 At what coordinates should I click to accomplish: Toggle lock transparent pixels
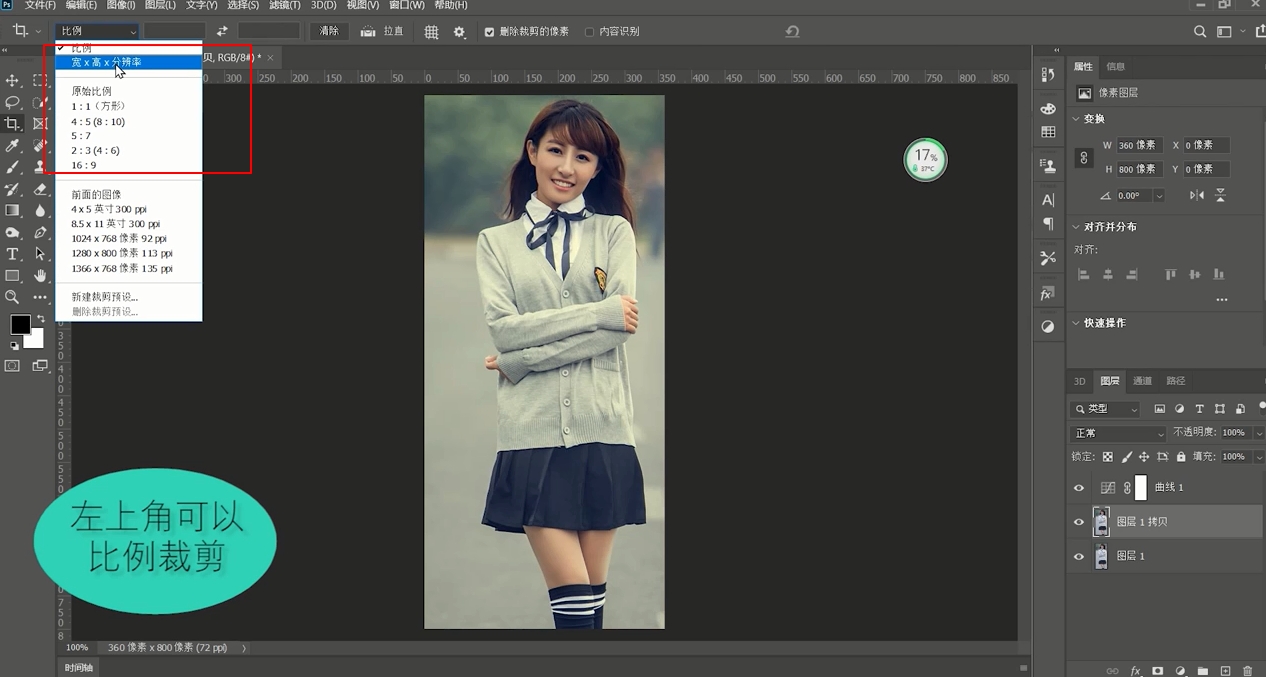point(1107,457)
